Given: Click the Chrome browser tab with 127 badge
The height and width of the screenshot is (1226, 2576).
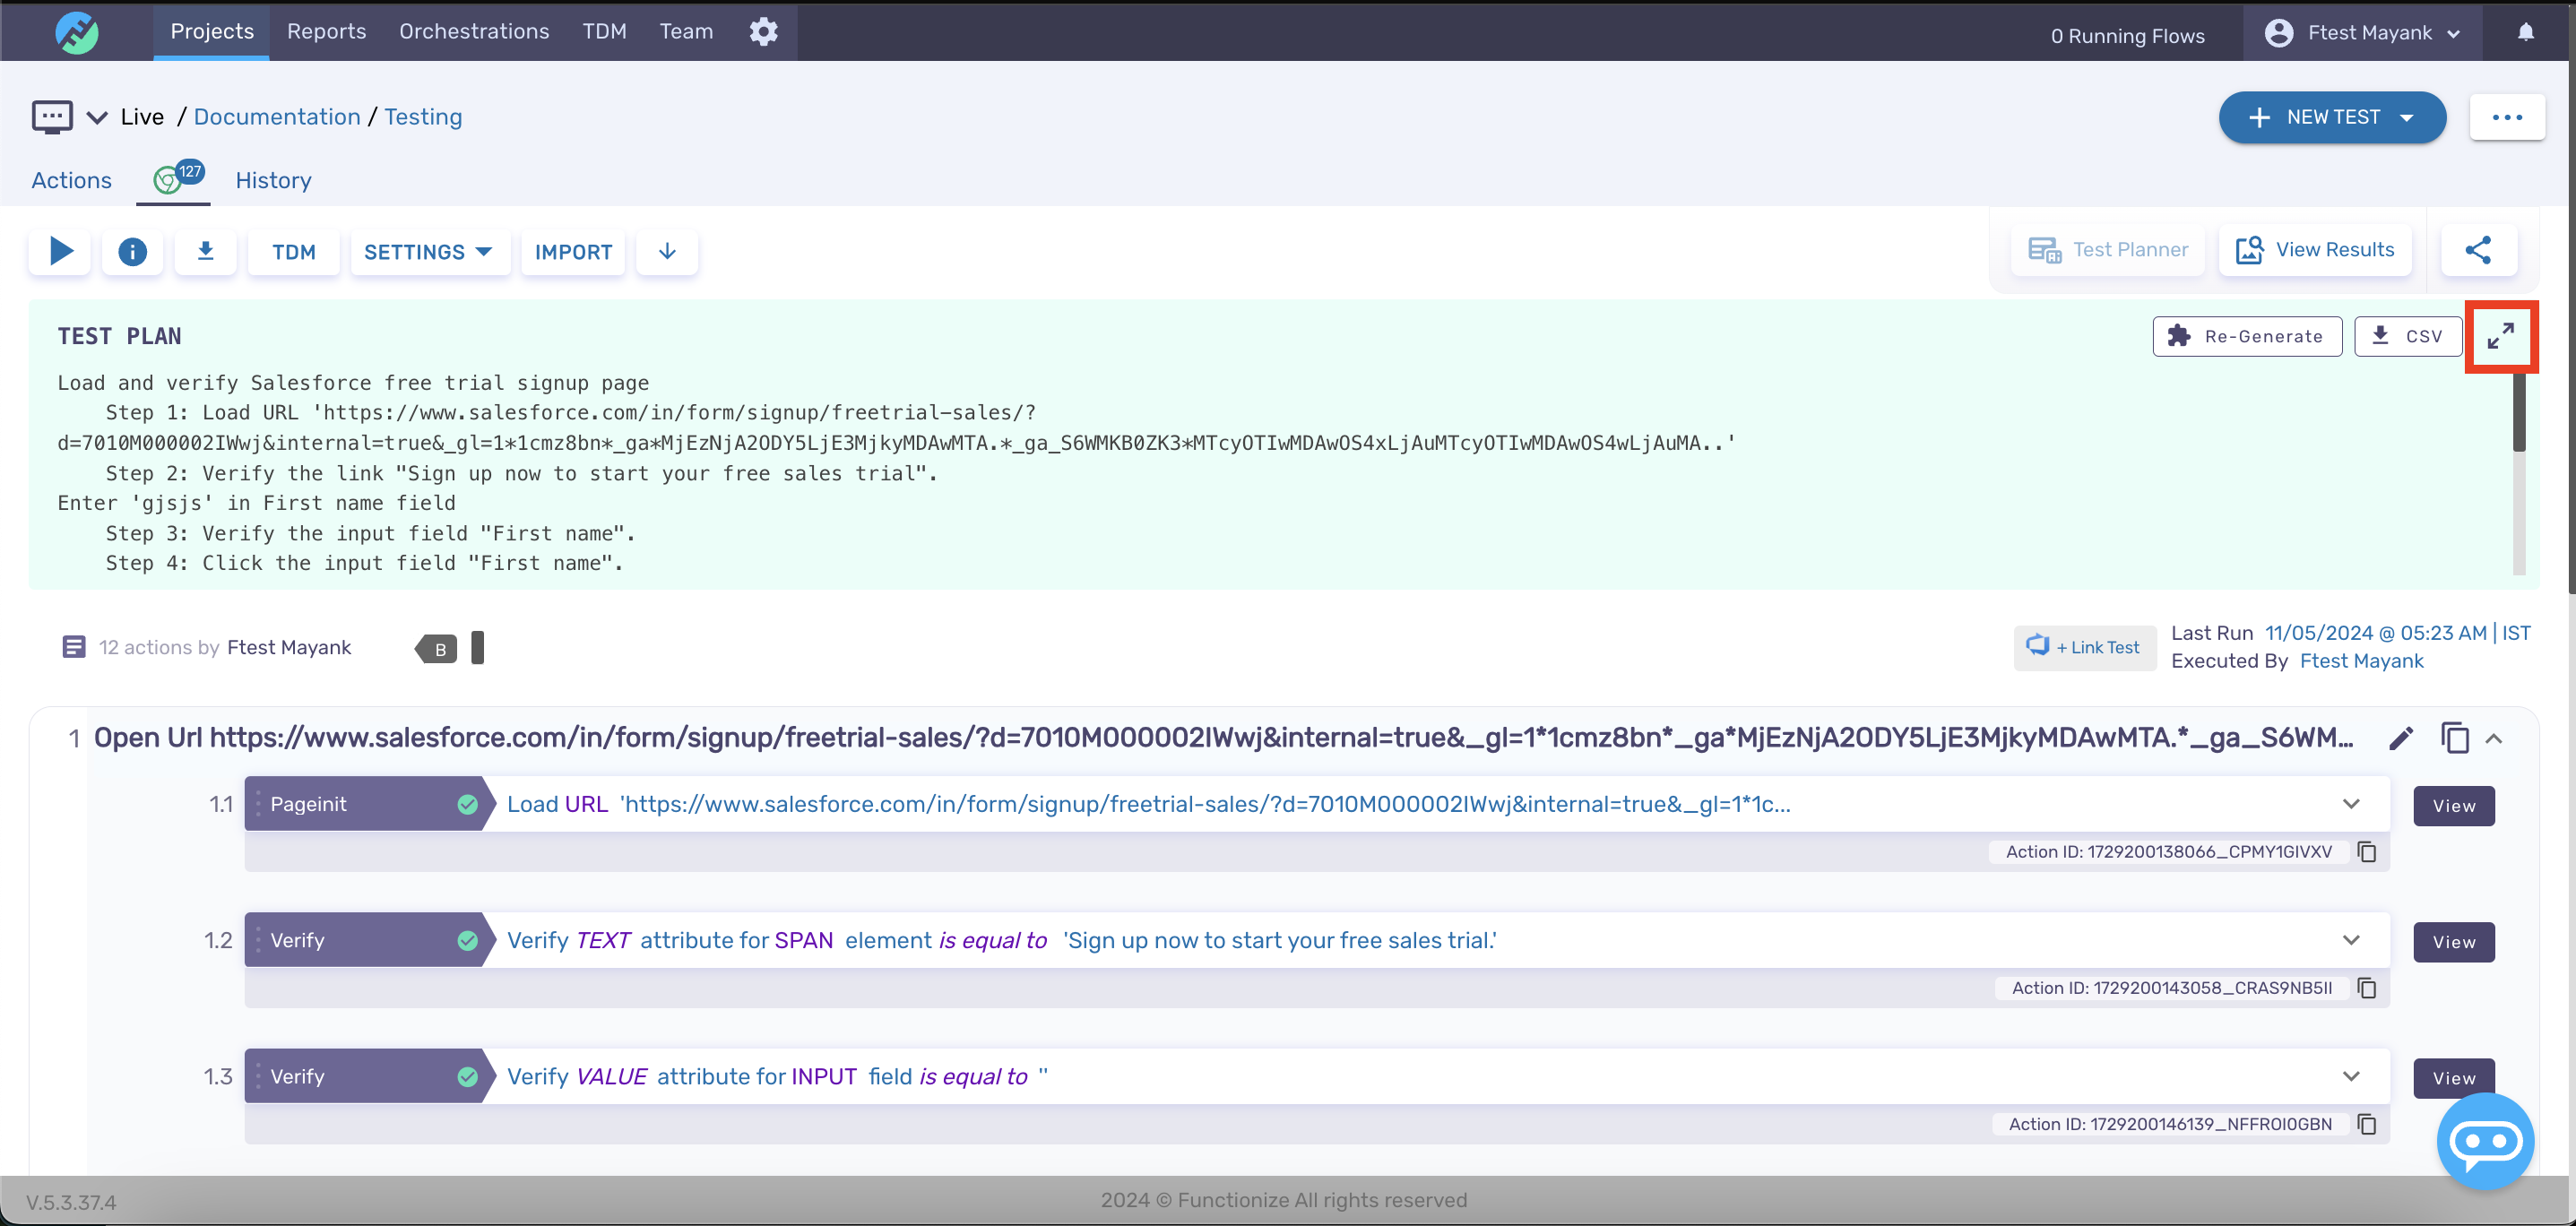Looking at the screenshot, I should 174,179.
